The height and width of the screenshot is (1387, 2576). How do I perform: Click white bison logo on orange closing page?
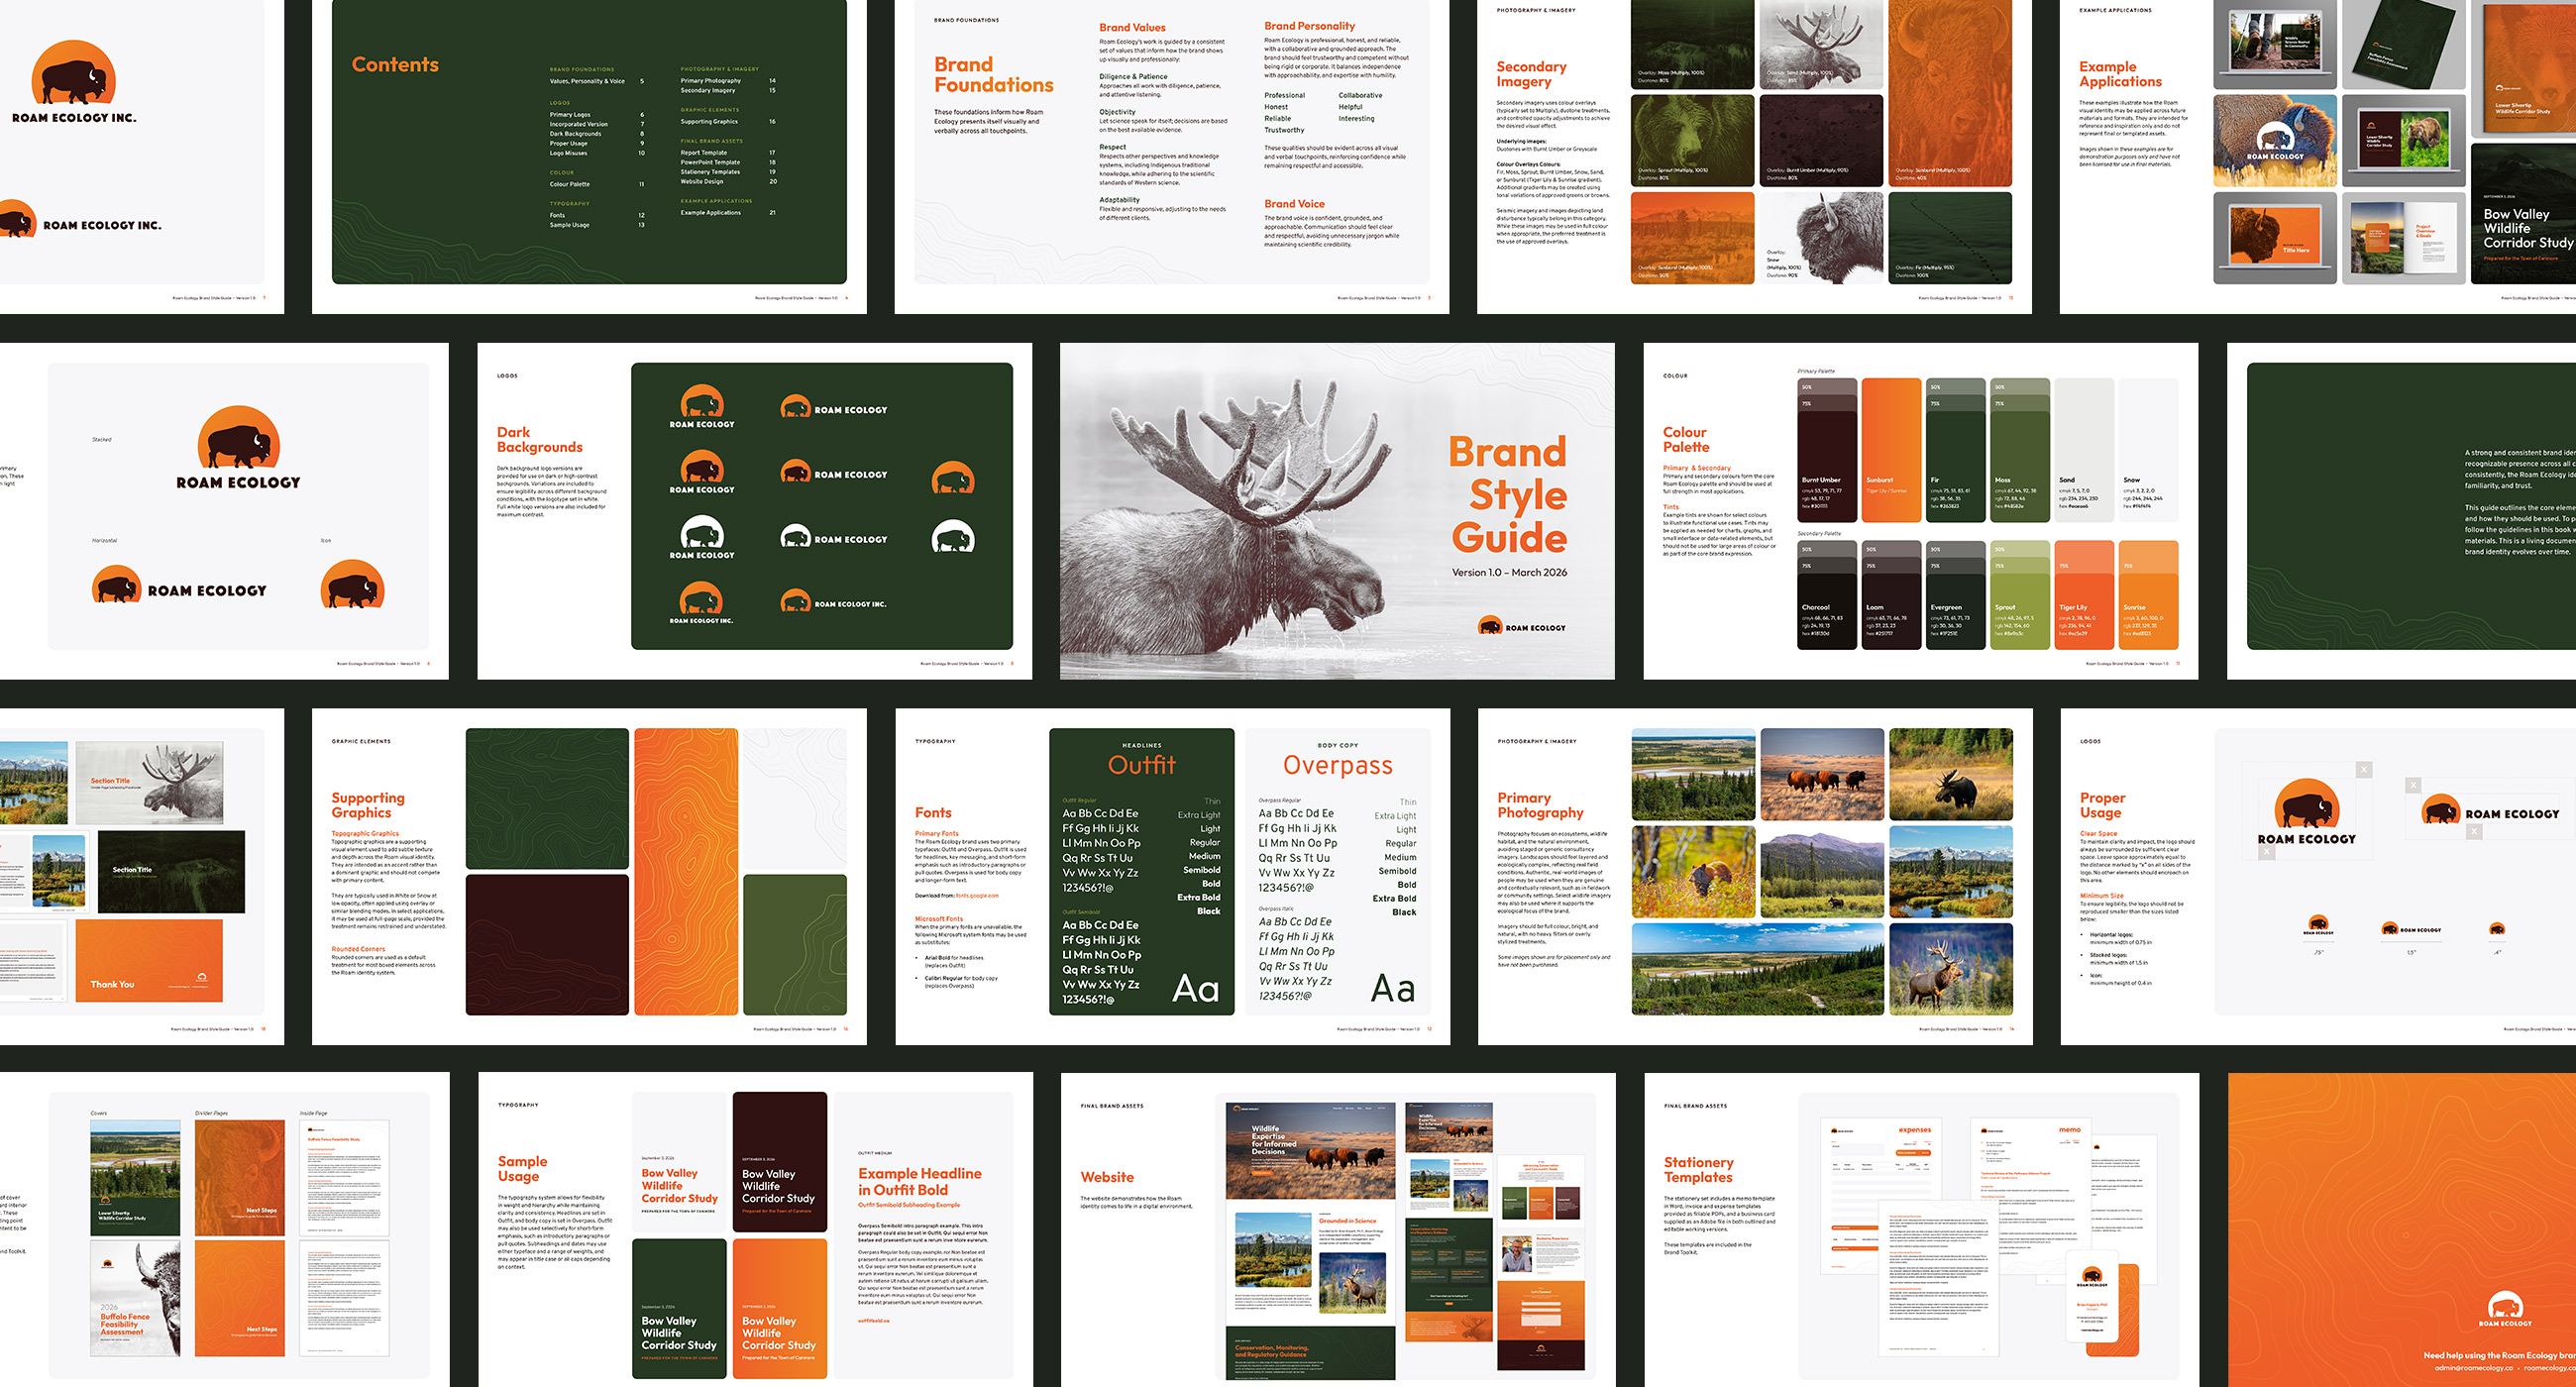(2505, 1309)
